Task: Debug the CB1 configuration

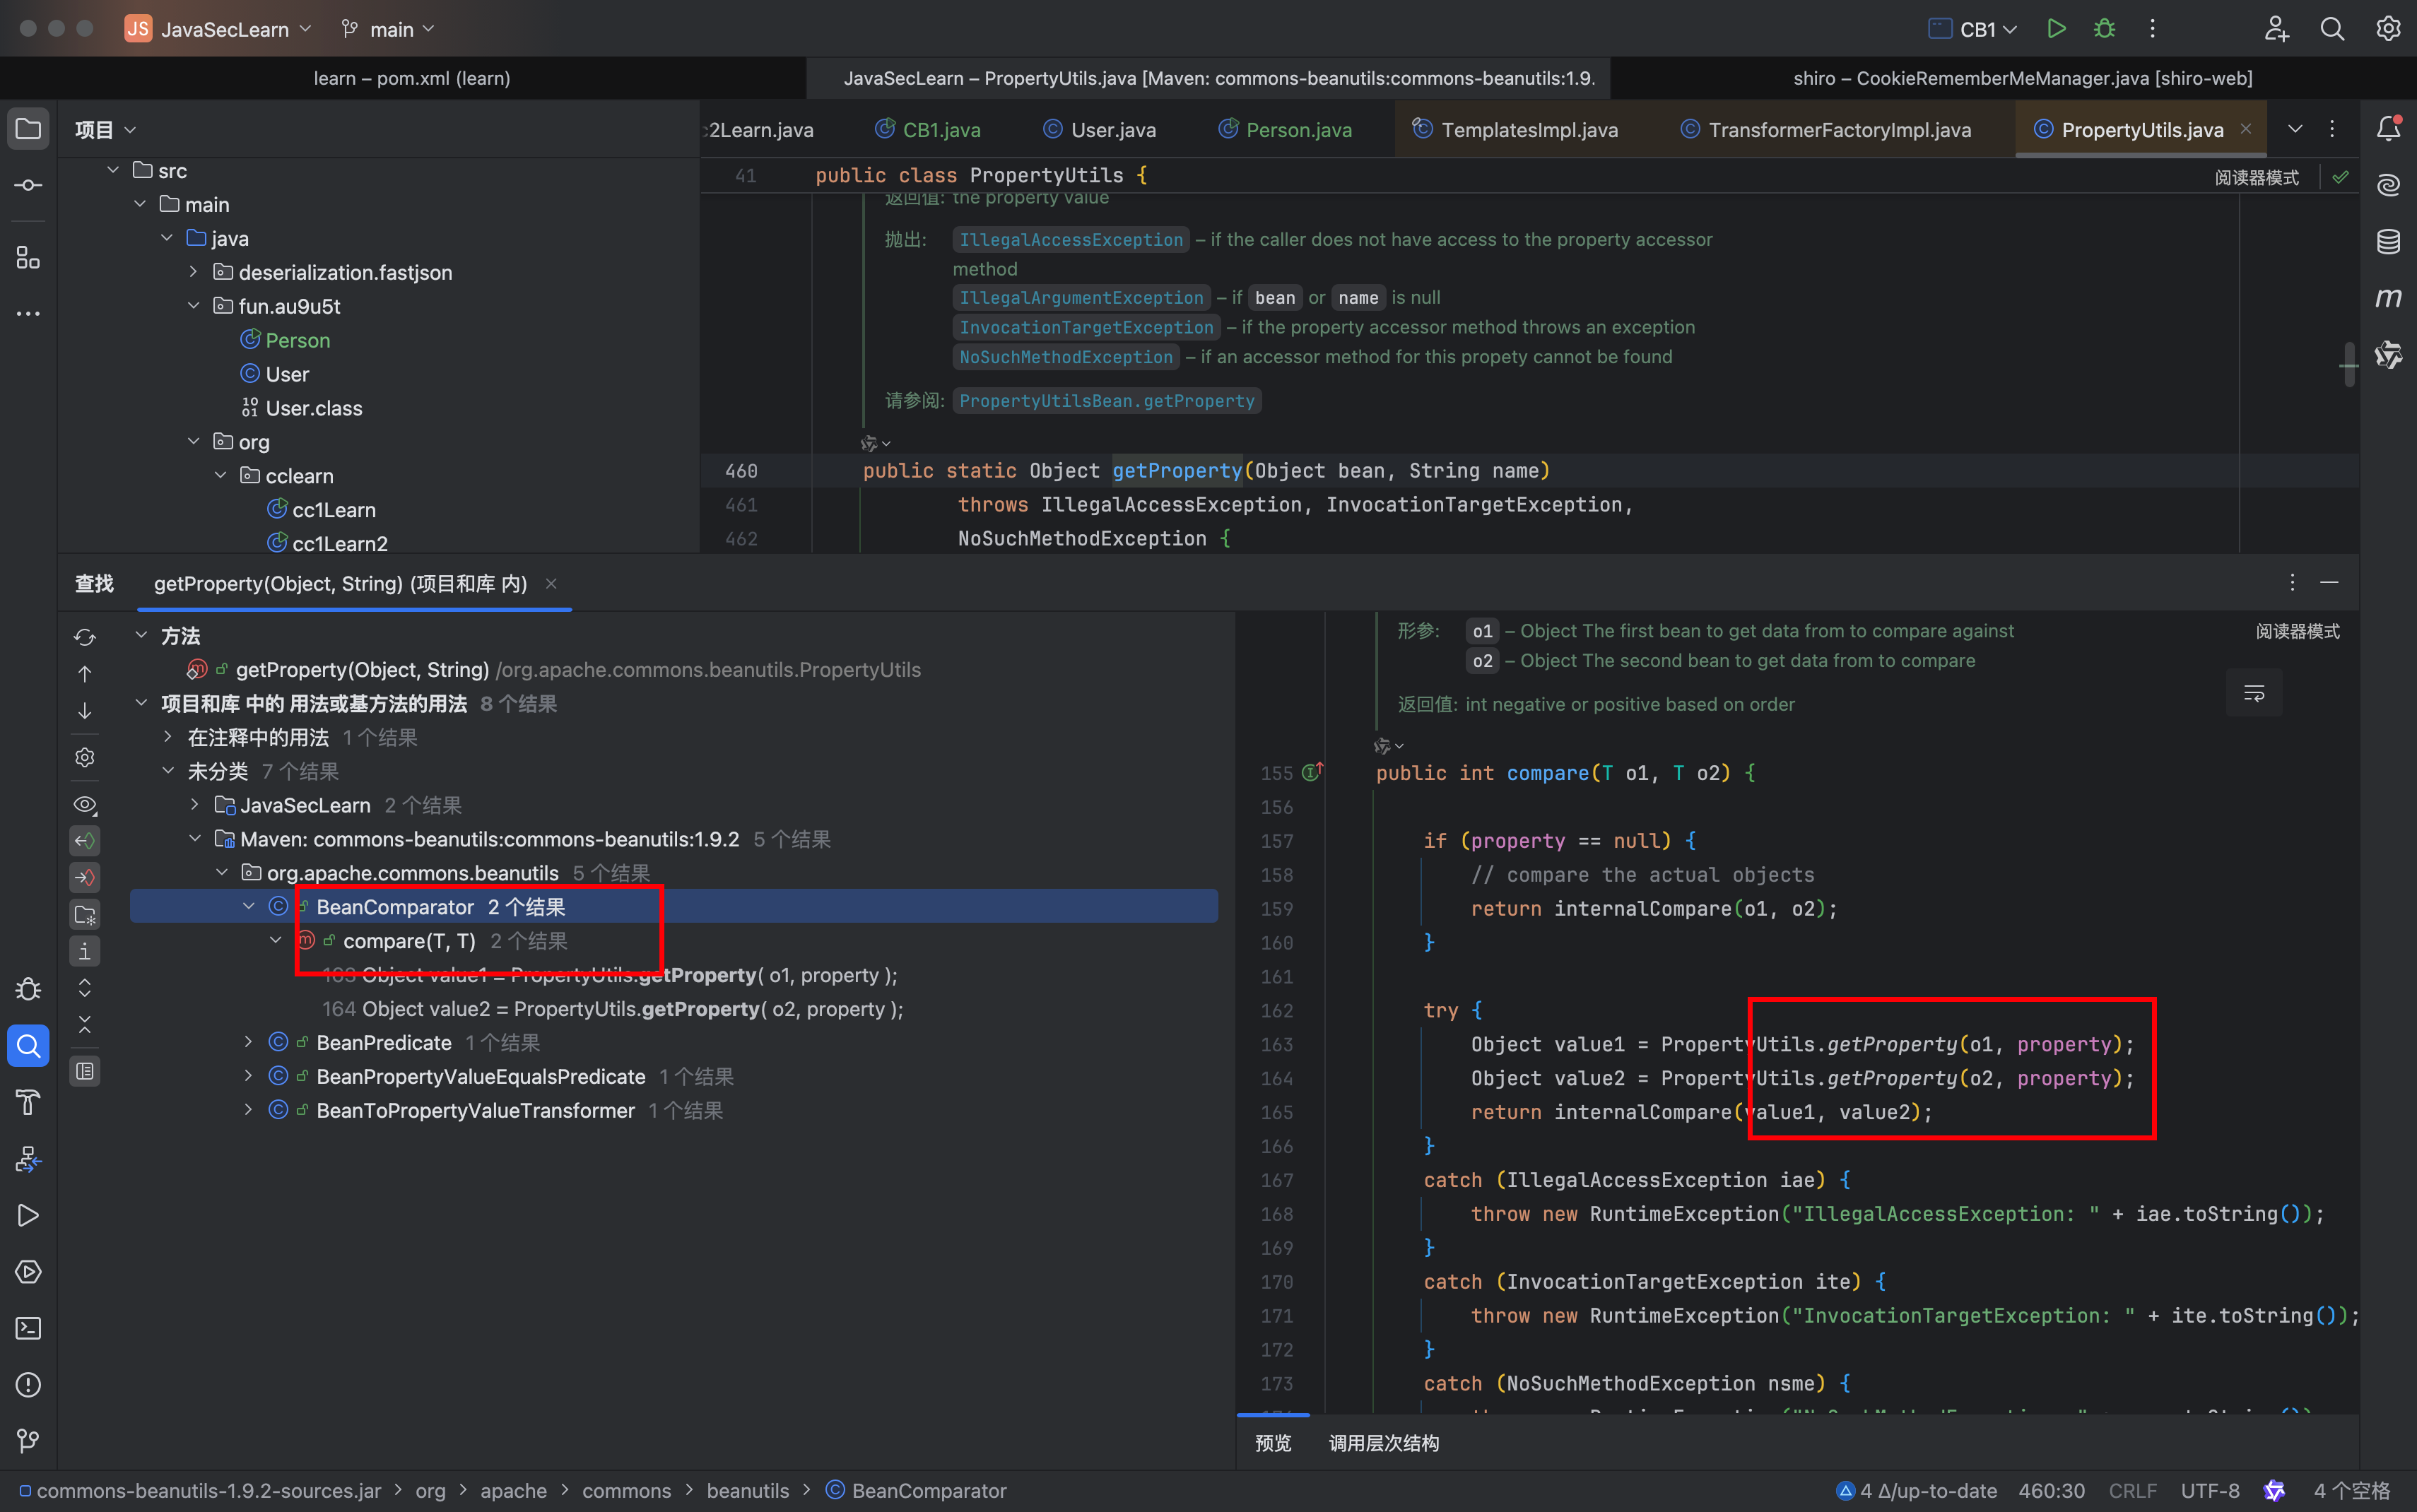Action: tap(2104, 29)
